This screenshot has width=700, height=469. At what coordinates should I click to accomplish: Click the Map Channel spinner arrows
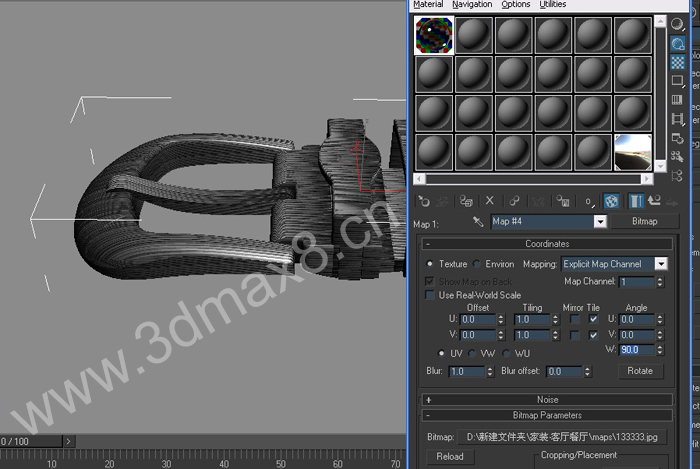pos(660,282)
